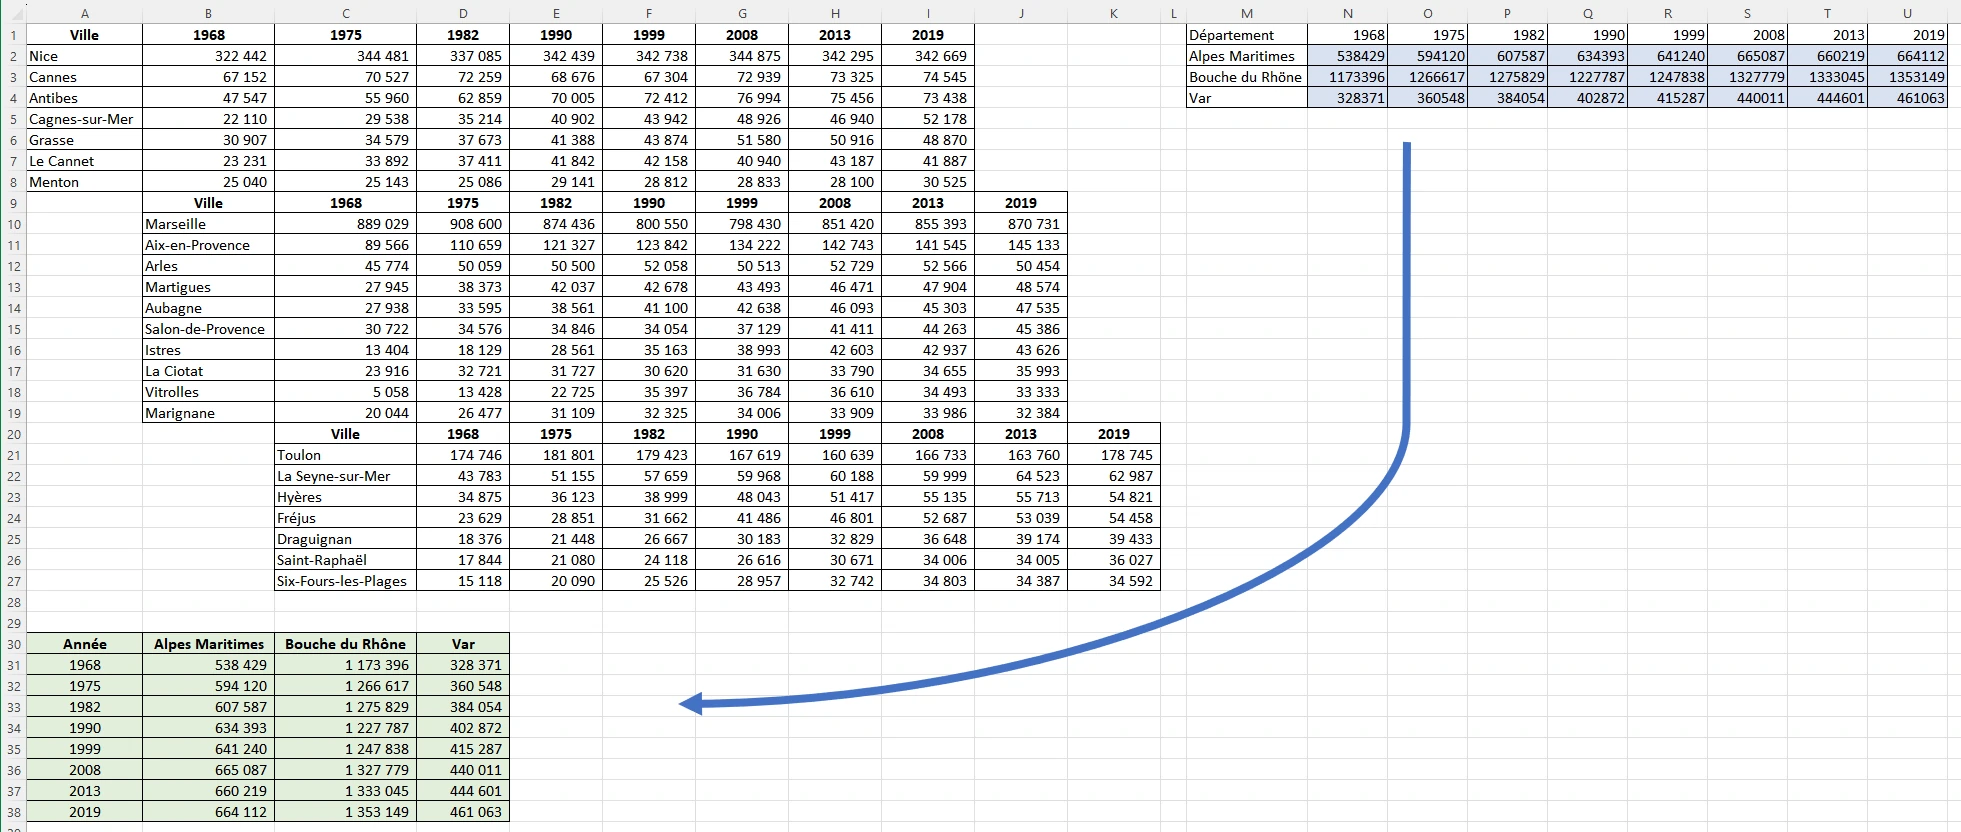Viewport: 1961px width, 832px height.
Task: Click the Six-Fours-les-Plages cell
Action: pyautogui.click(x=345, y=581)
